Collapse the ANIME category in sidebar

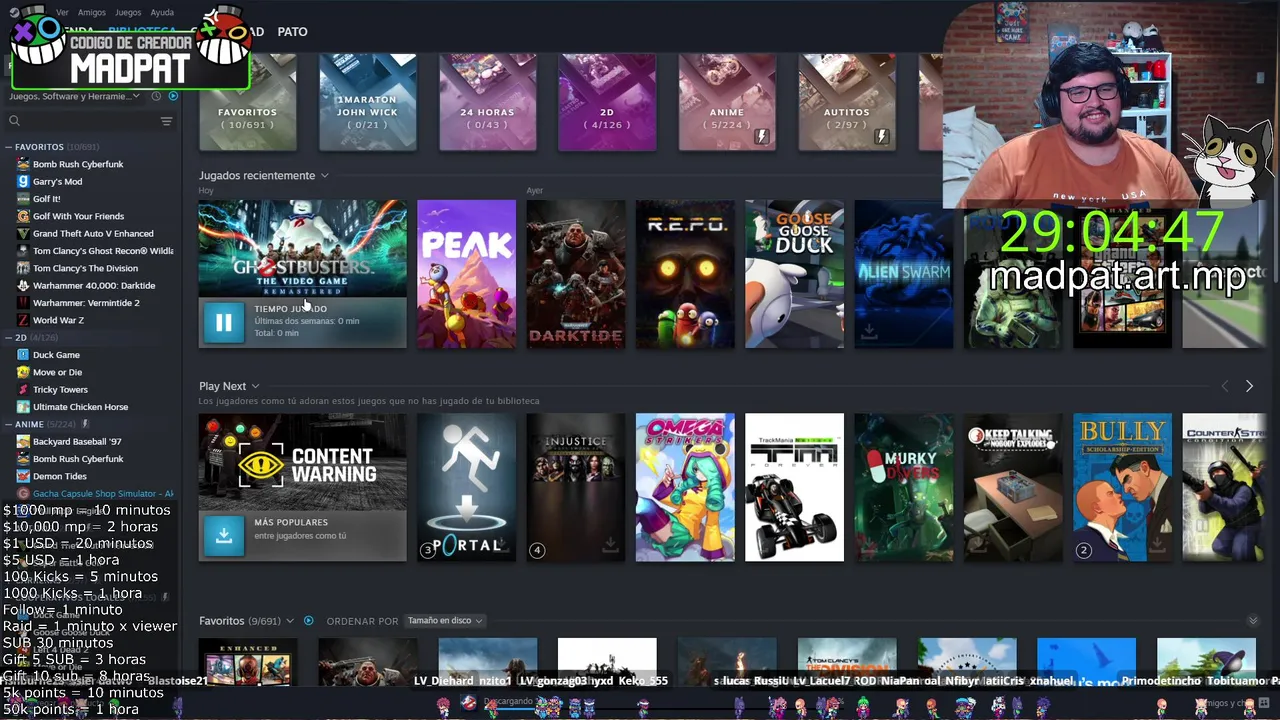[9, 424]
